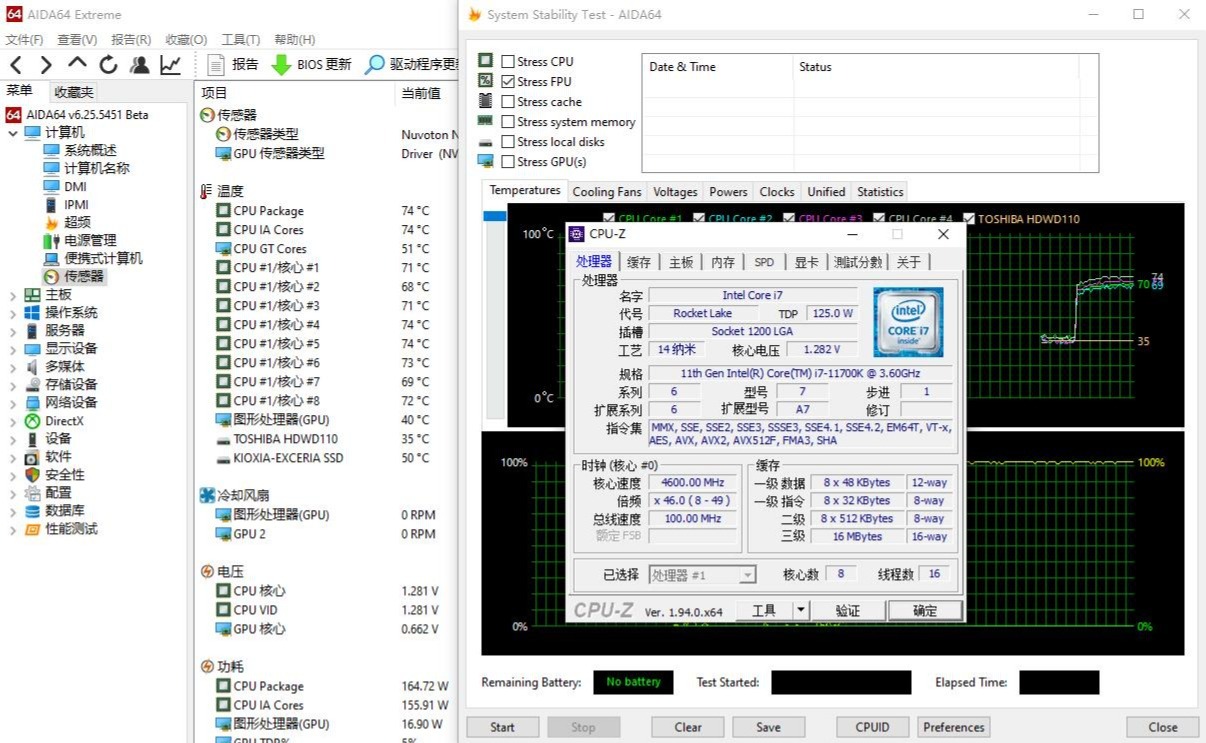The width and height of the screenshot is (1206, 743).
Task: Toggle CPU Core #4 graph checkbox
Action: 879,218
